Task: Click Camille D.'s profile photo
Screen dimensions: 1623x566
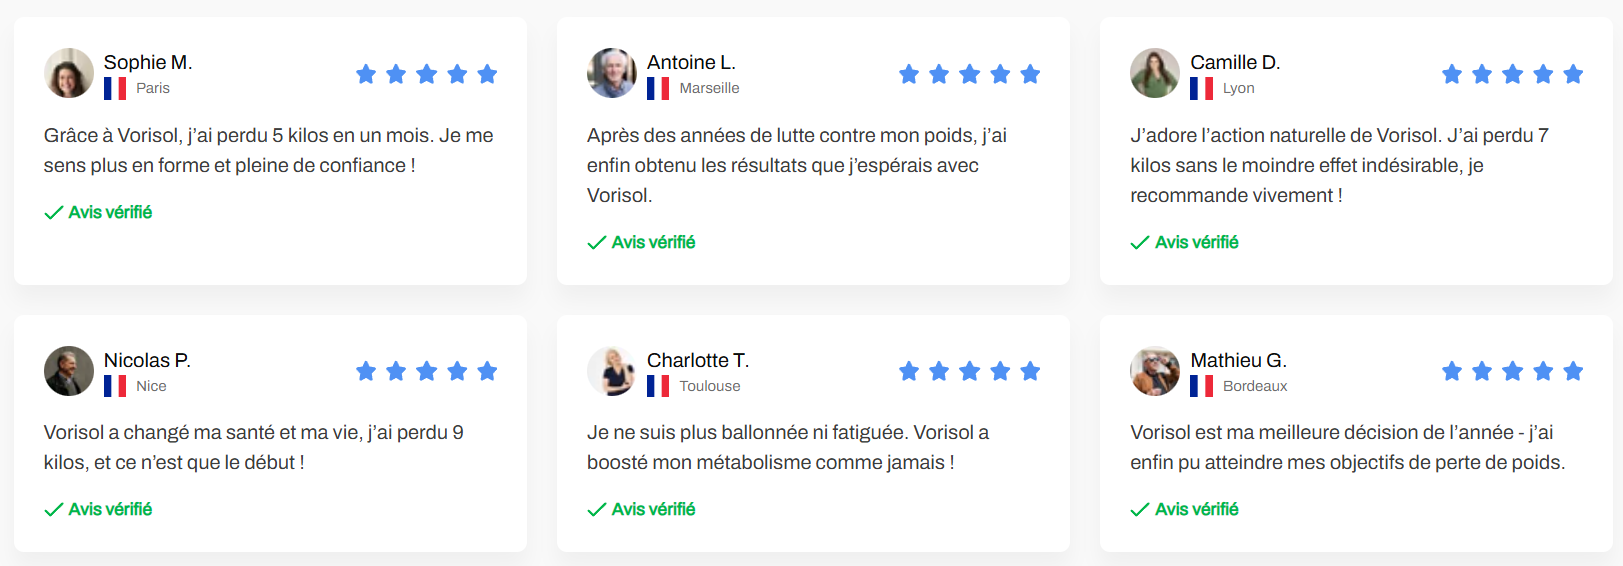Action: [x=1155, y=73]
